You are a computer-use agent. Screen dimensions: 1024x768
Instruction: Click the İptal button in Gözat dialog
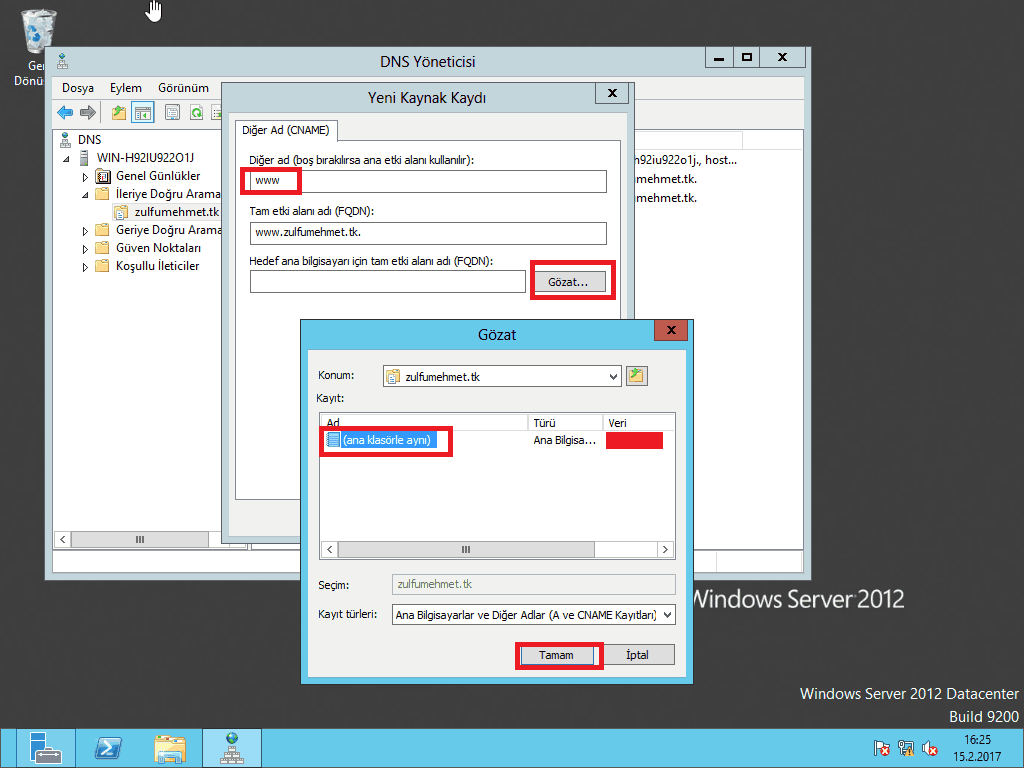(637, 655)
